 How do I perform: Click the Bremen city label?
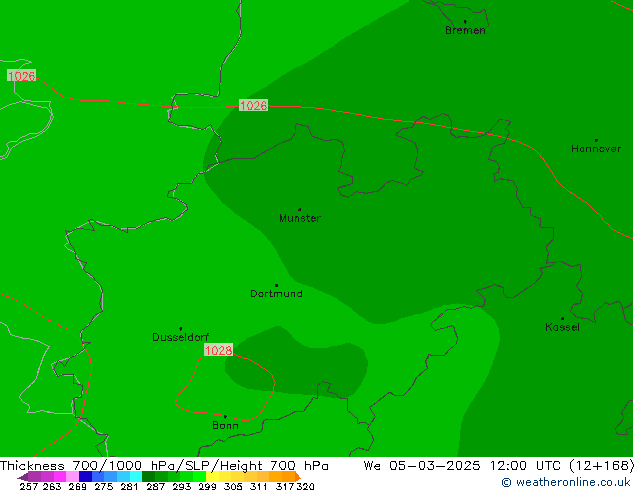(x=465, y=30)
